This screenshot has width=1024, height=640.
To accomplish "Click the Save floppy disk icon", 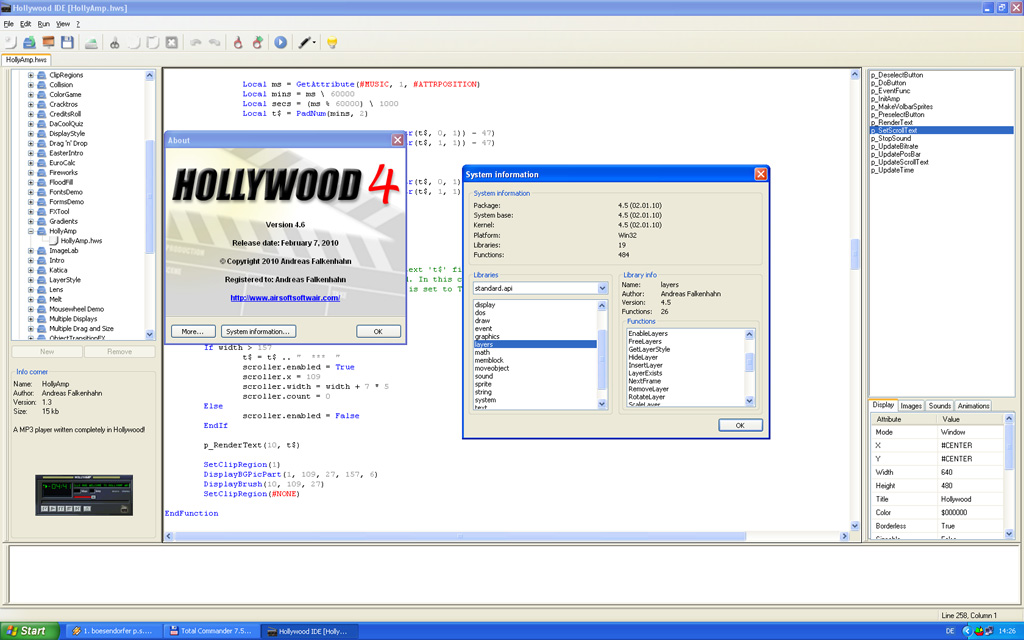I will (x=67, y=42).
